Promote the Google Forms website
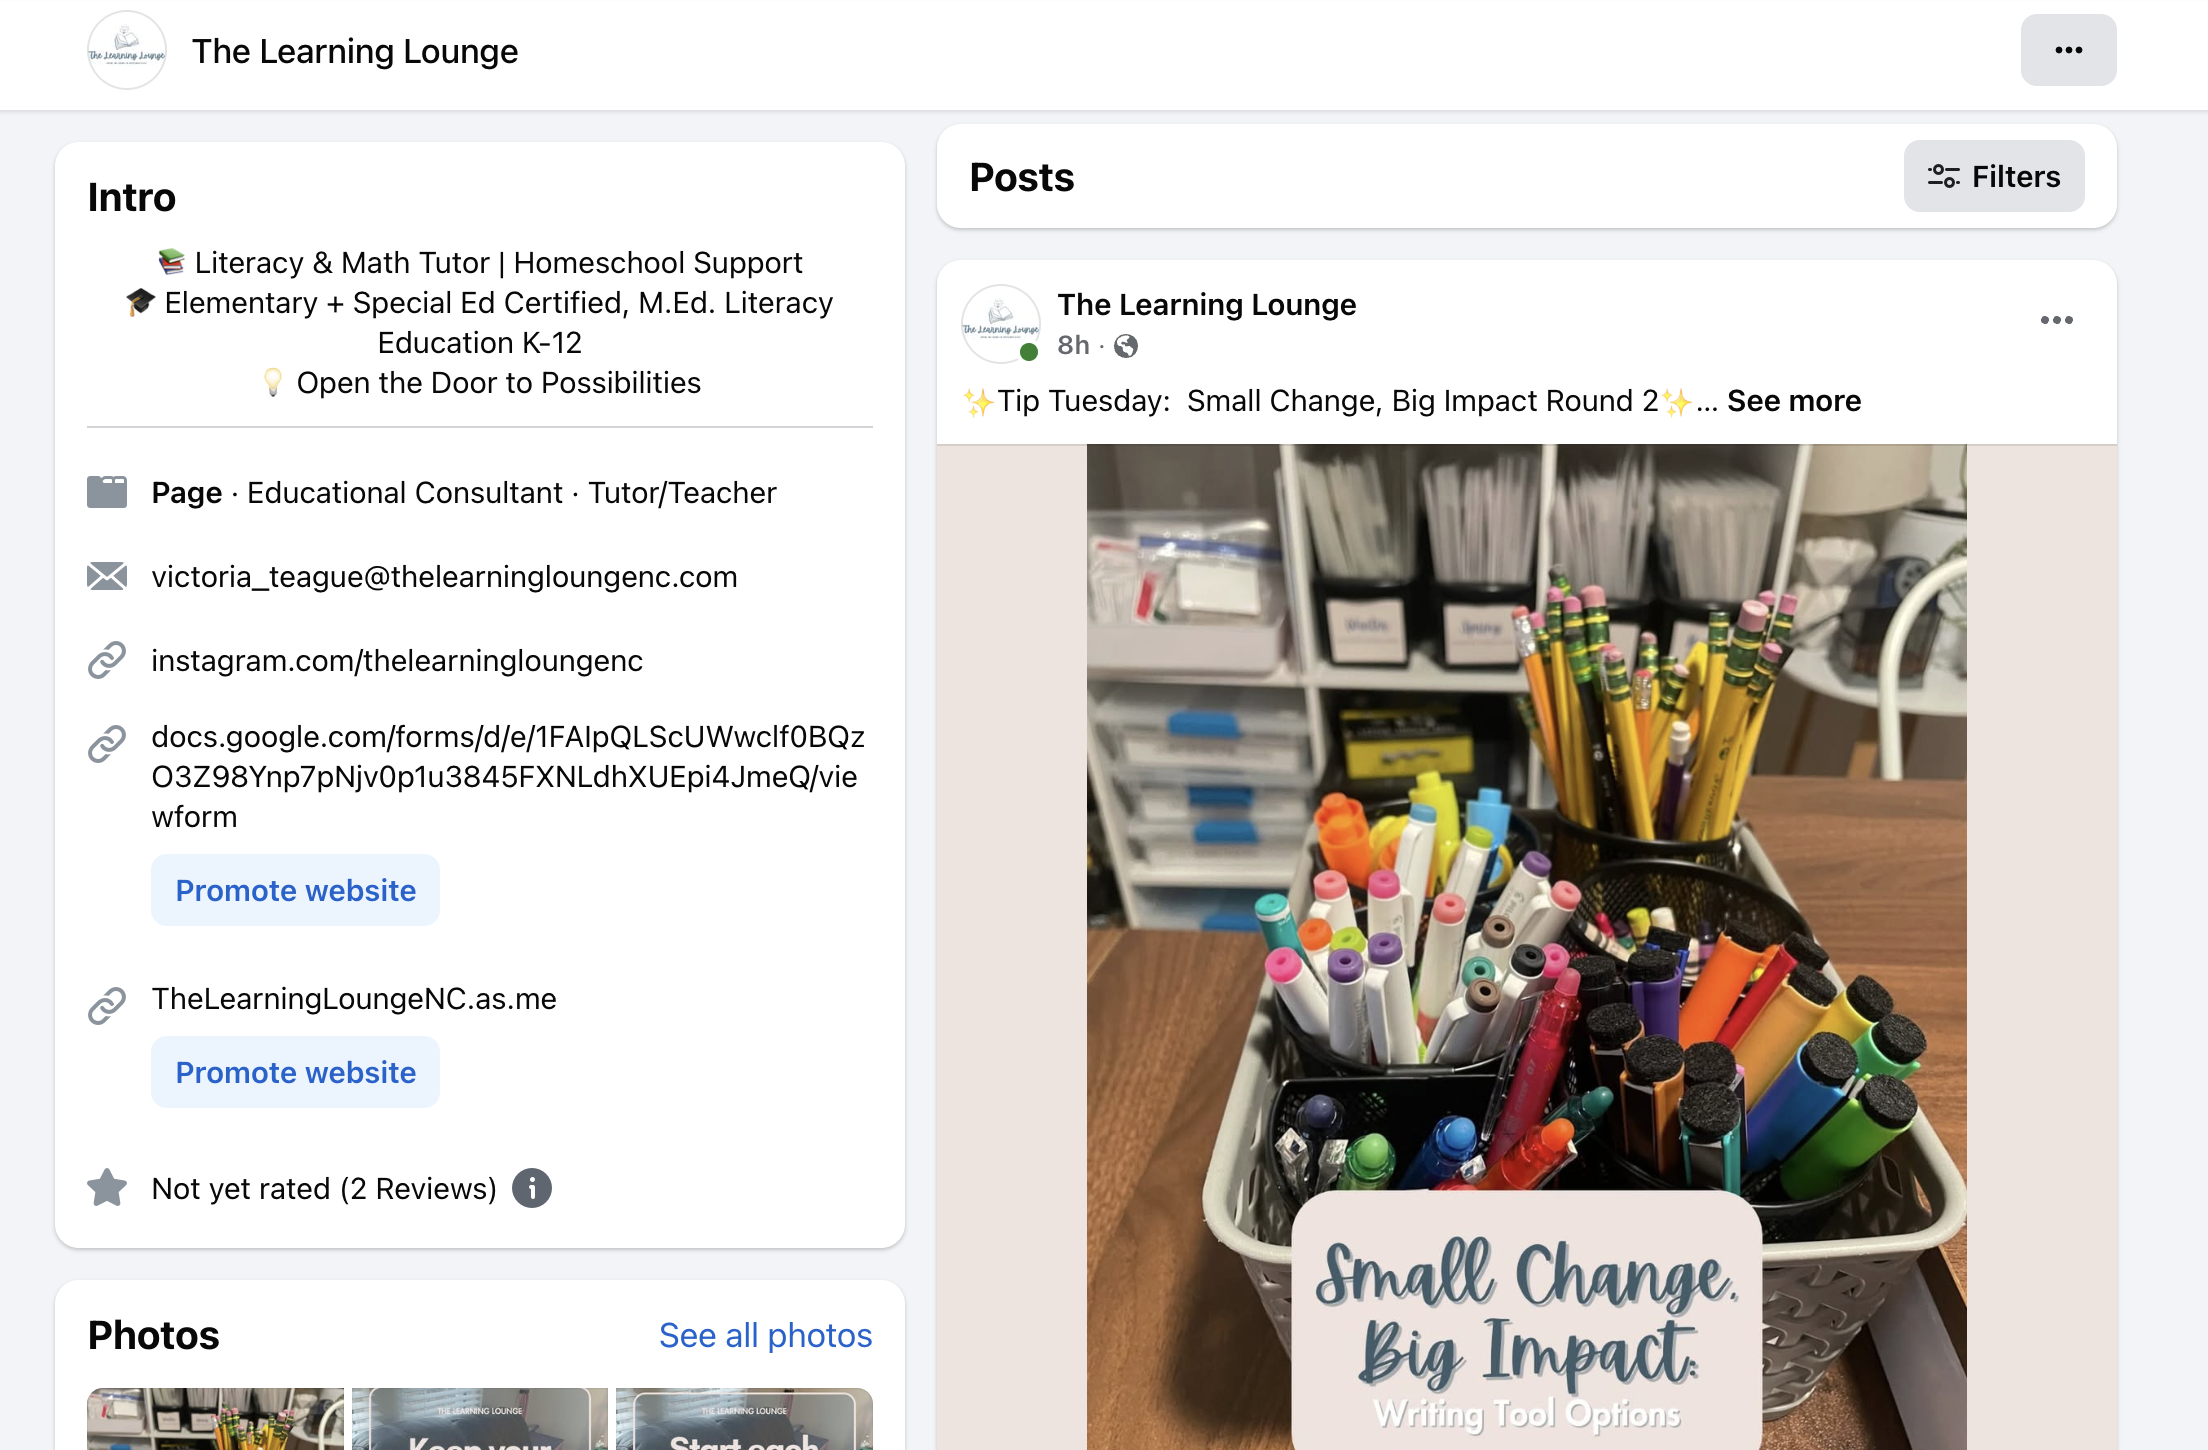The width and height of the screenshot is (2208, 1450). (x=295, y=890)
